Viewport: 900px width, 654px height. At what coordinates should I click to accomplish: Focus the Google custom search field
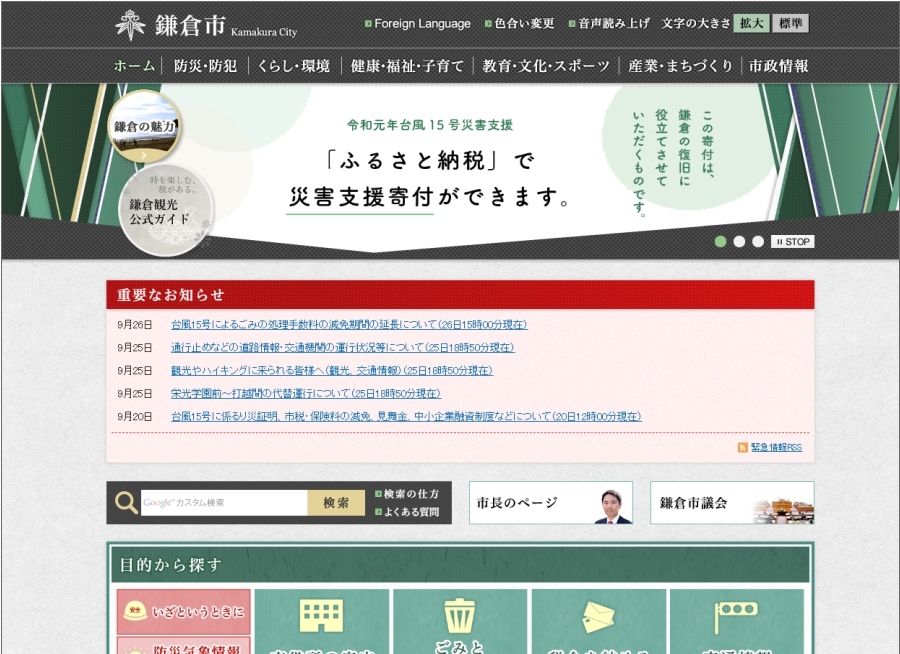click(223, 502)
